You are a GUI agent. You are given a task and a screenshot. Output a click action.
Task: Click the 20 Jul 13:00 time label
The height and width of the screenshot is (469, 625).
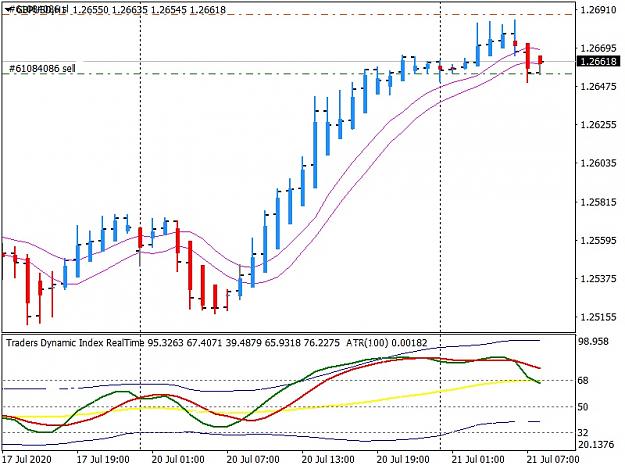[x=328, y=459]
